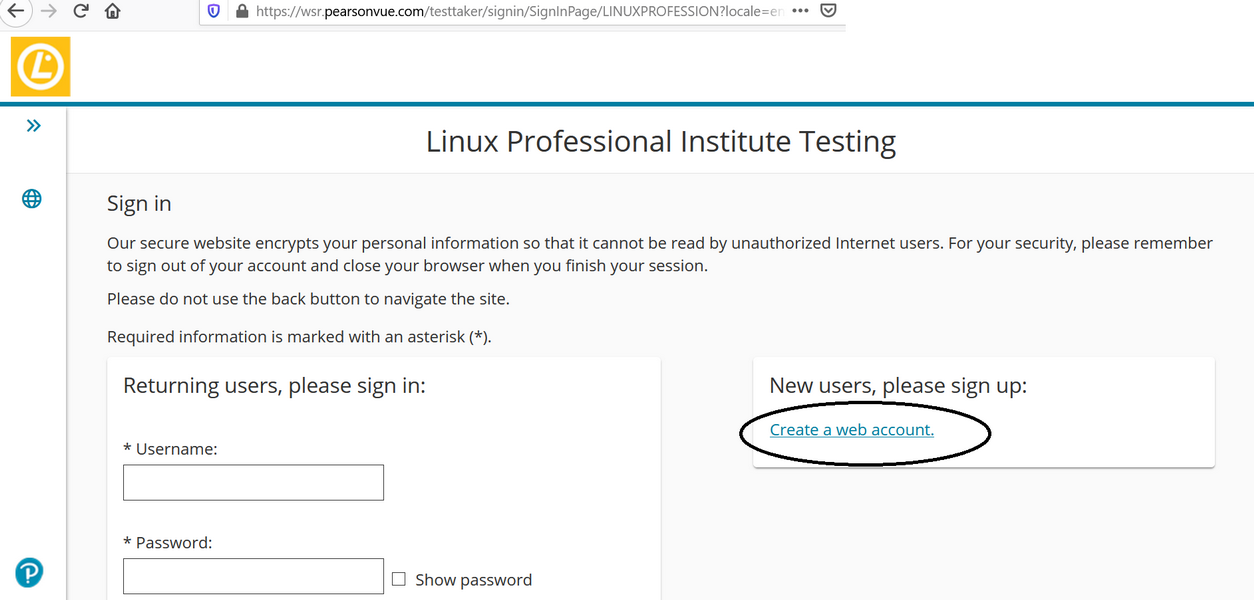This screenshot has height=600, width=1254.
Task: Enable the Show password checkbox
Action: [x=399, y=579]
